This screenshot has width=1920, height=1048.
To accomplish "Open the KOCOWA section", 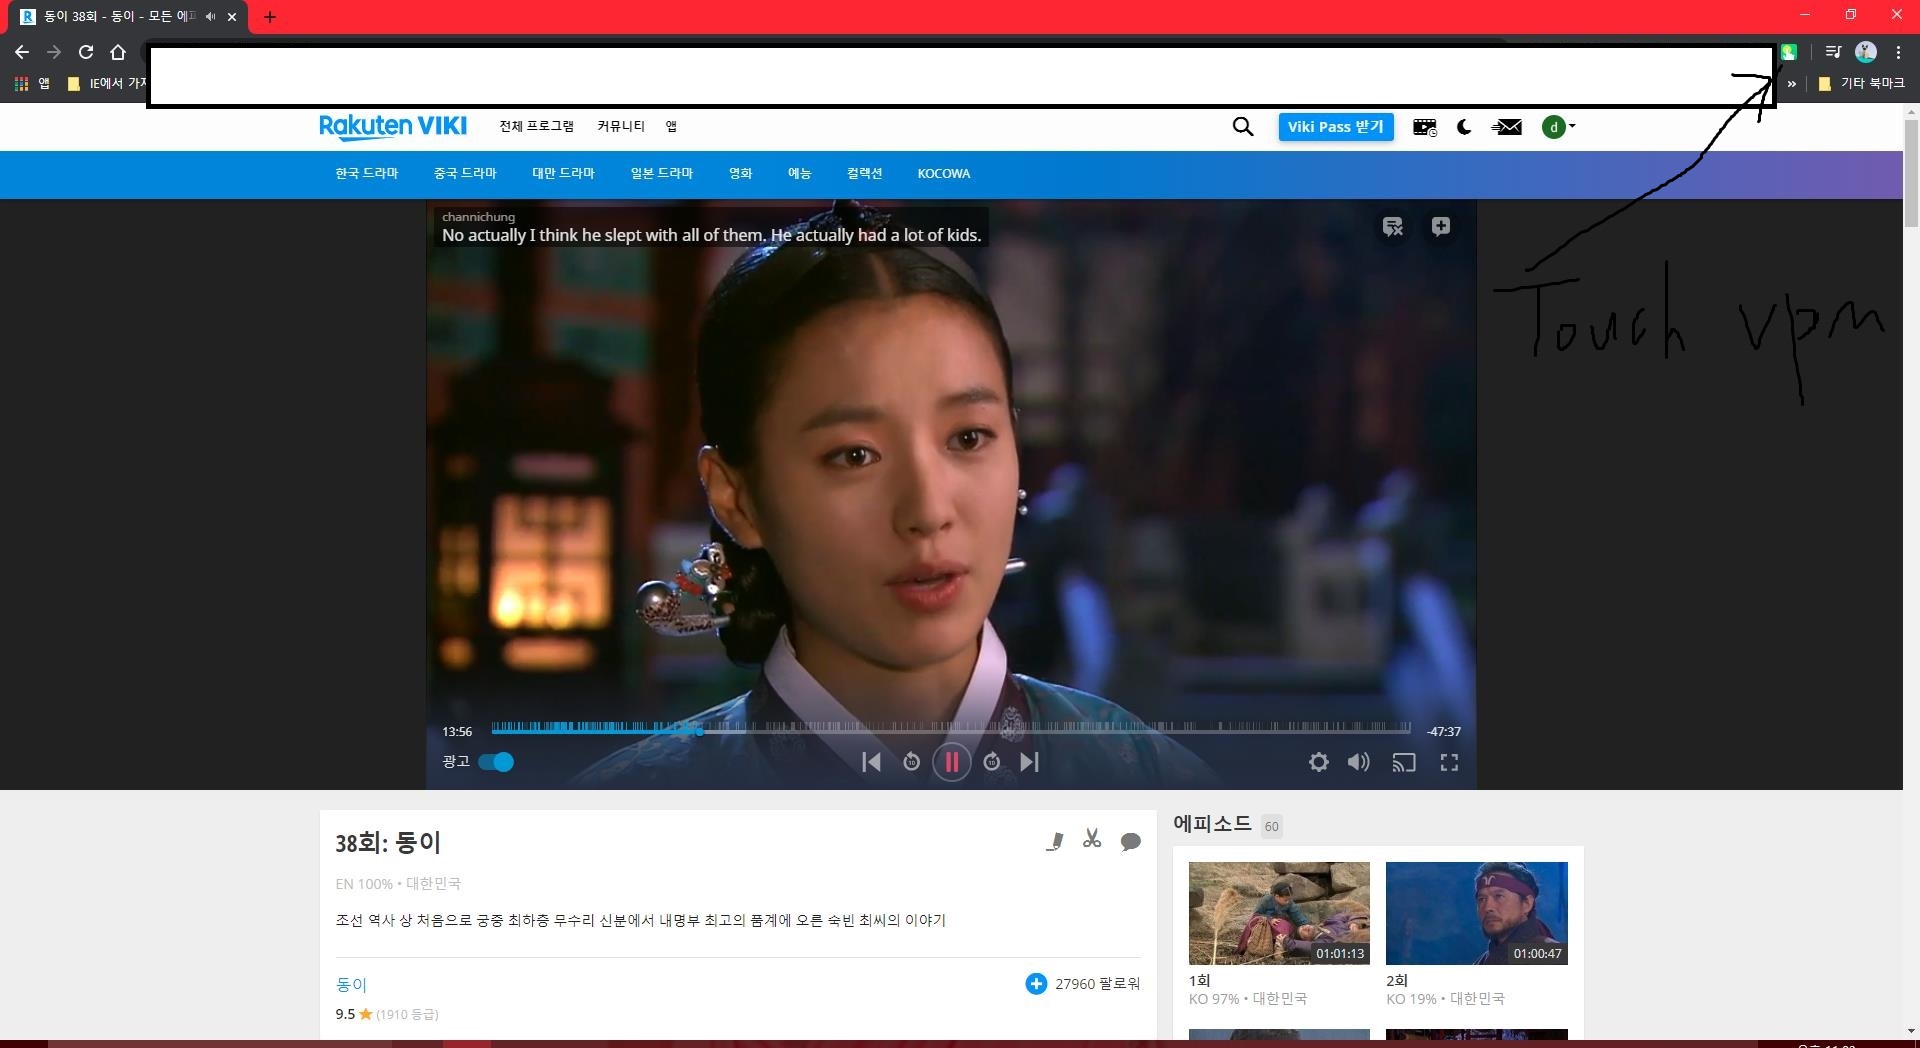I will pos(944,173).
